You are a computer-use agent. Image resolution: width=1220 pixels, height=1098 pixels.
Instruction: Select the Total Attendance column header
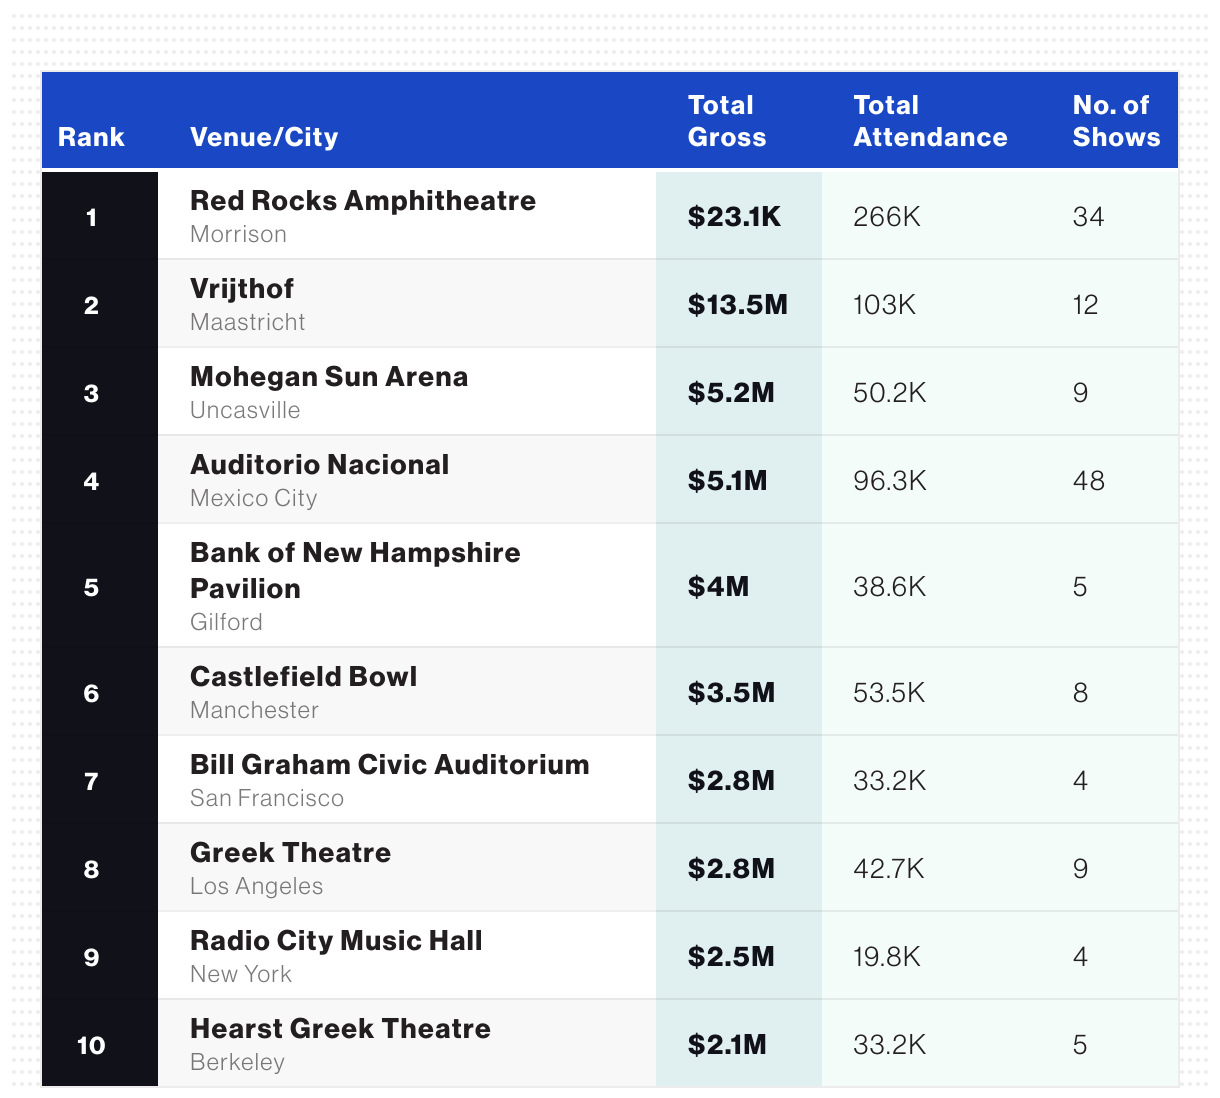pos(930,121)
